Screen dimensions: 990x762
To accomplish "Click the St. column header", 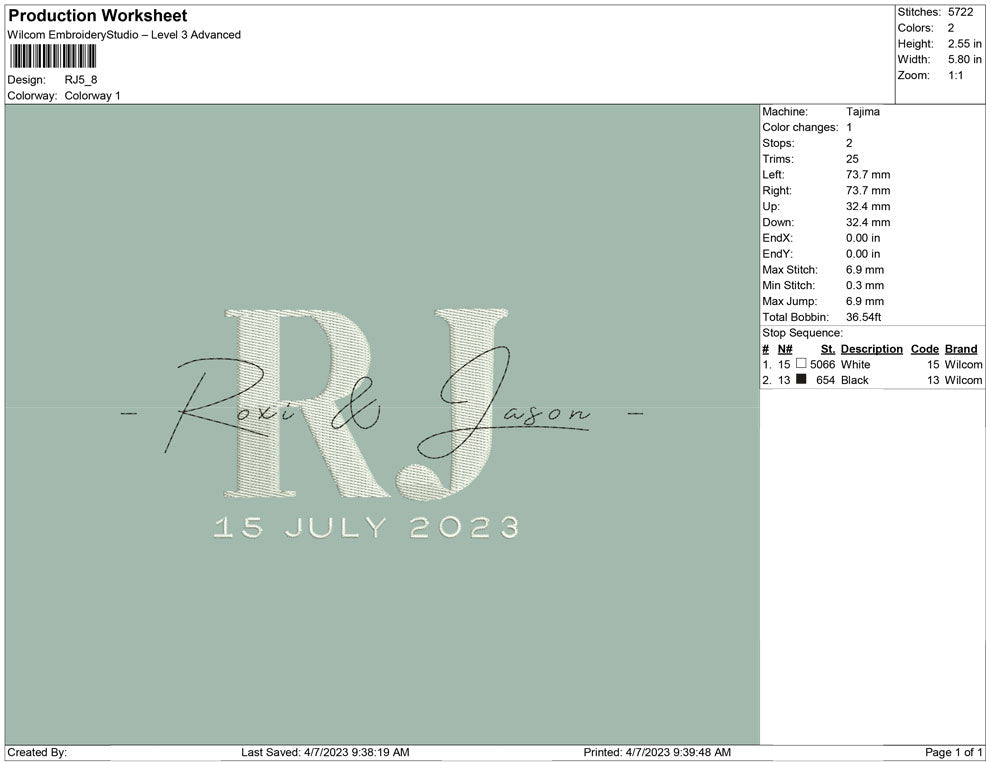I will [x=827, y=349].
